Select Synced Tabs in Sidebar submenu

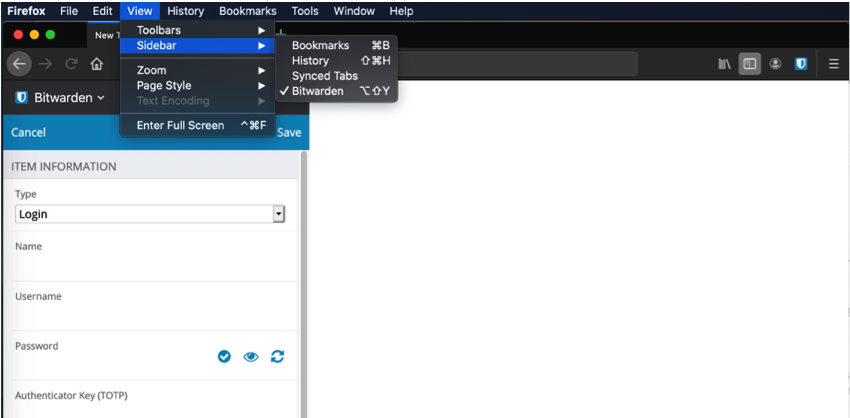pyautogui.click(x=337, y=76)
